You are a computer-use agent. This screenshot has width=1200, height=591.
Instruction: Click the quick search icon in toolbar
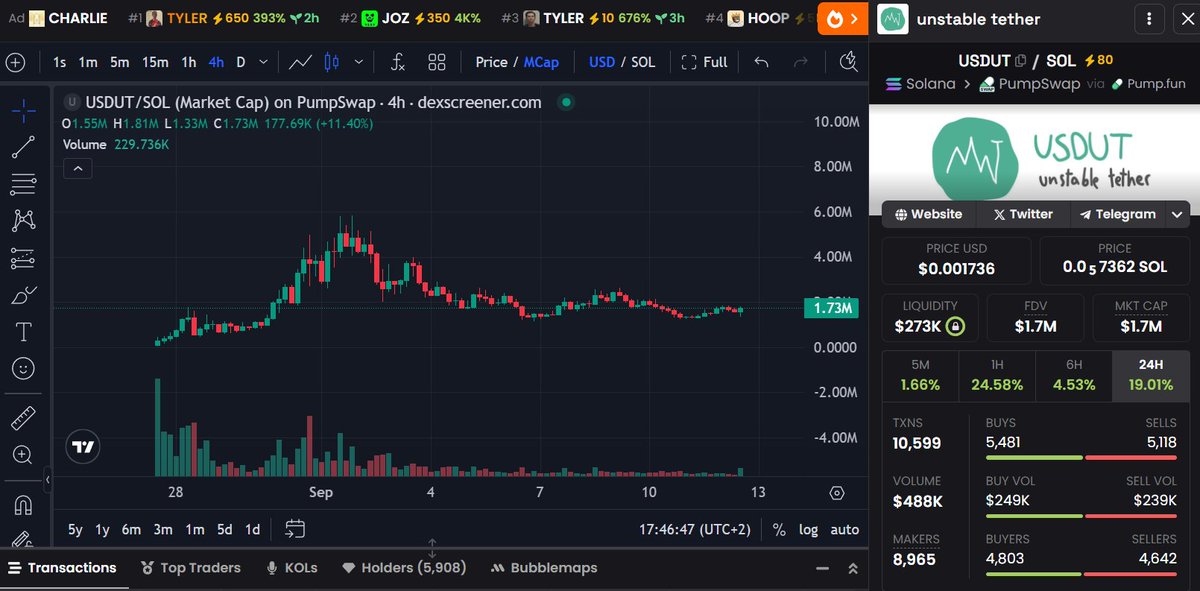point(850,62)
